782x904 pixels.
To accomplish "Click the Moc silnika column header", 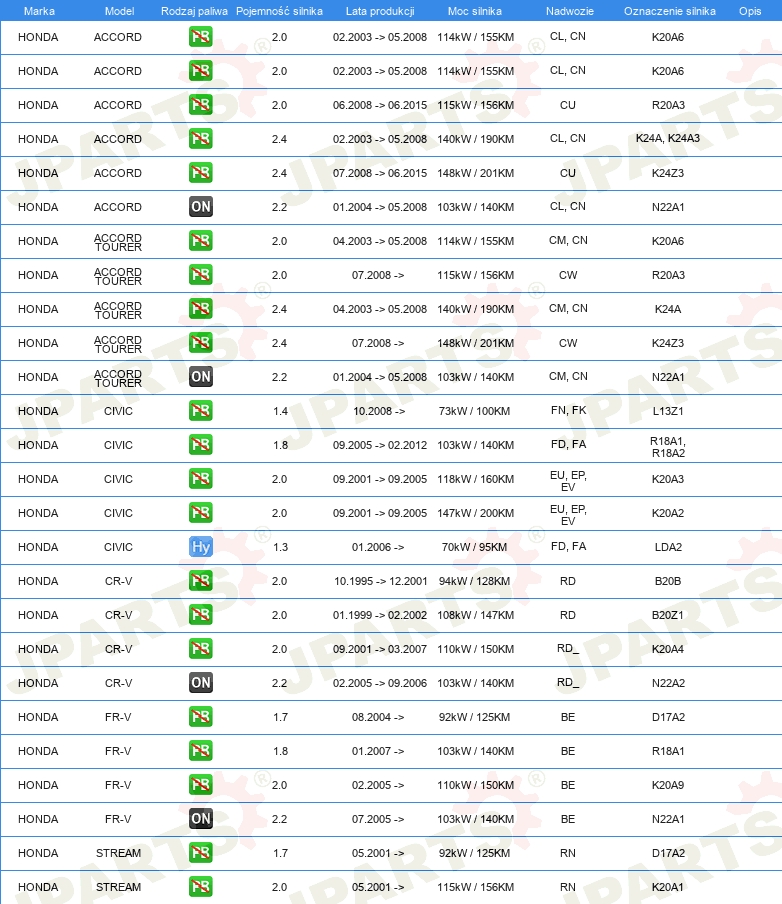I will click(x=475, y=11).
